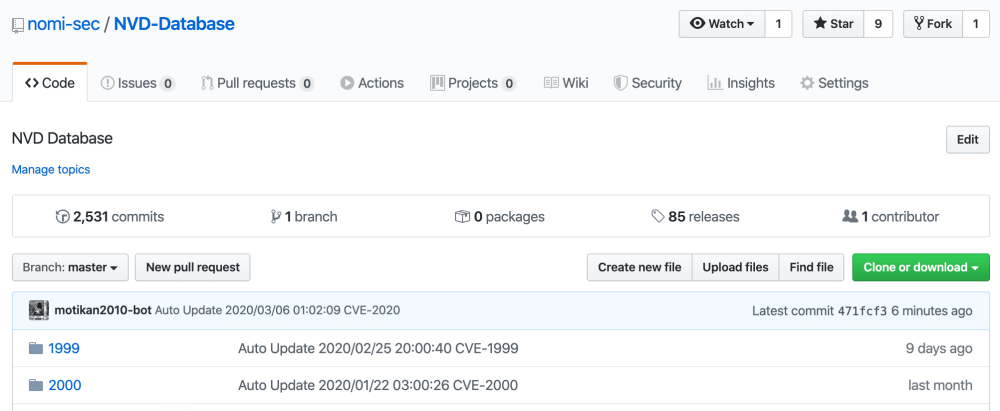Click the contributors people icon
The height and width of the screenshot is (411, 1000).
[x=850, y=216]
